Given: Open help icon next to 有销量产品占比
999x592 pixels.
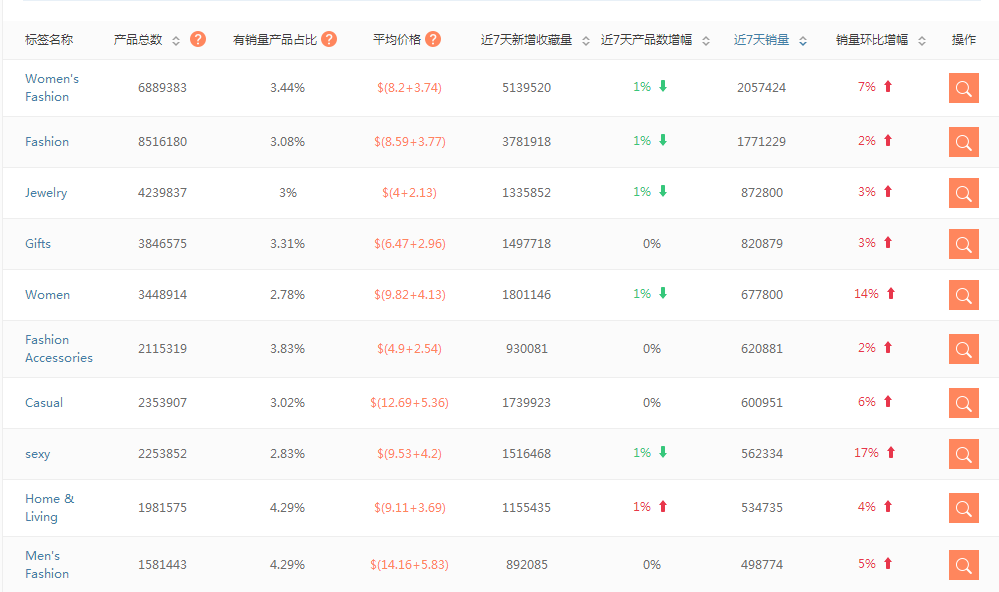Looking at the screenshot, I should click(x=329, y=40).
